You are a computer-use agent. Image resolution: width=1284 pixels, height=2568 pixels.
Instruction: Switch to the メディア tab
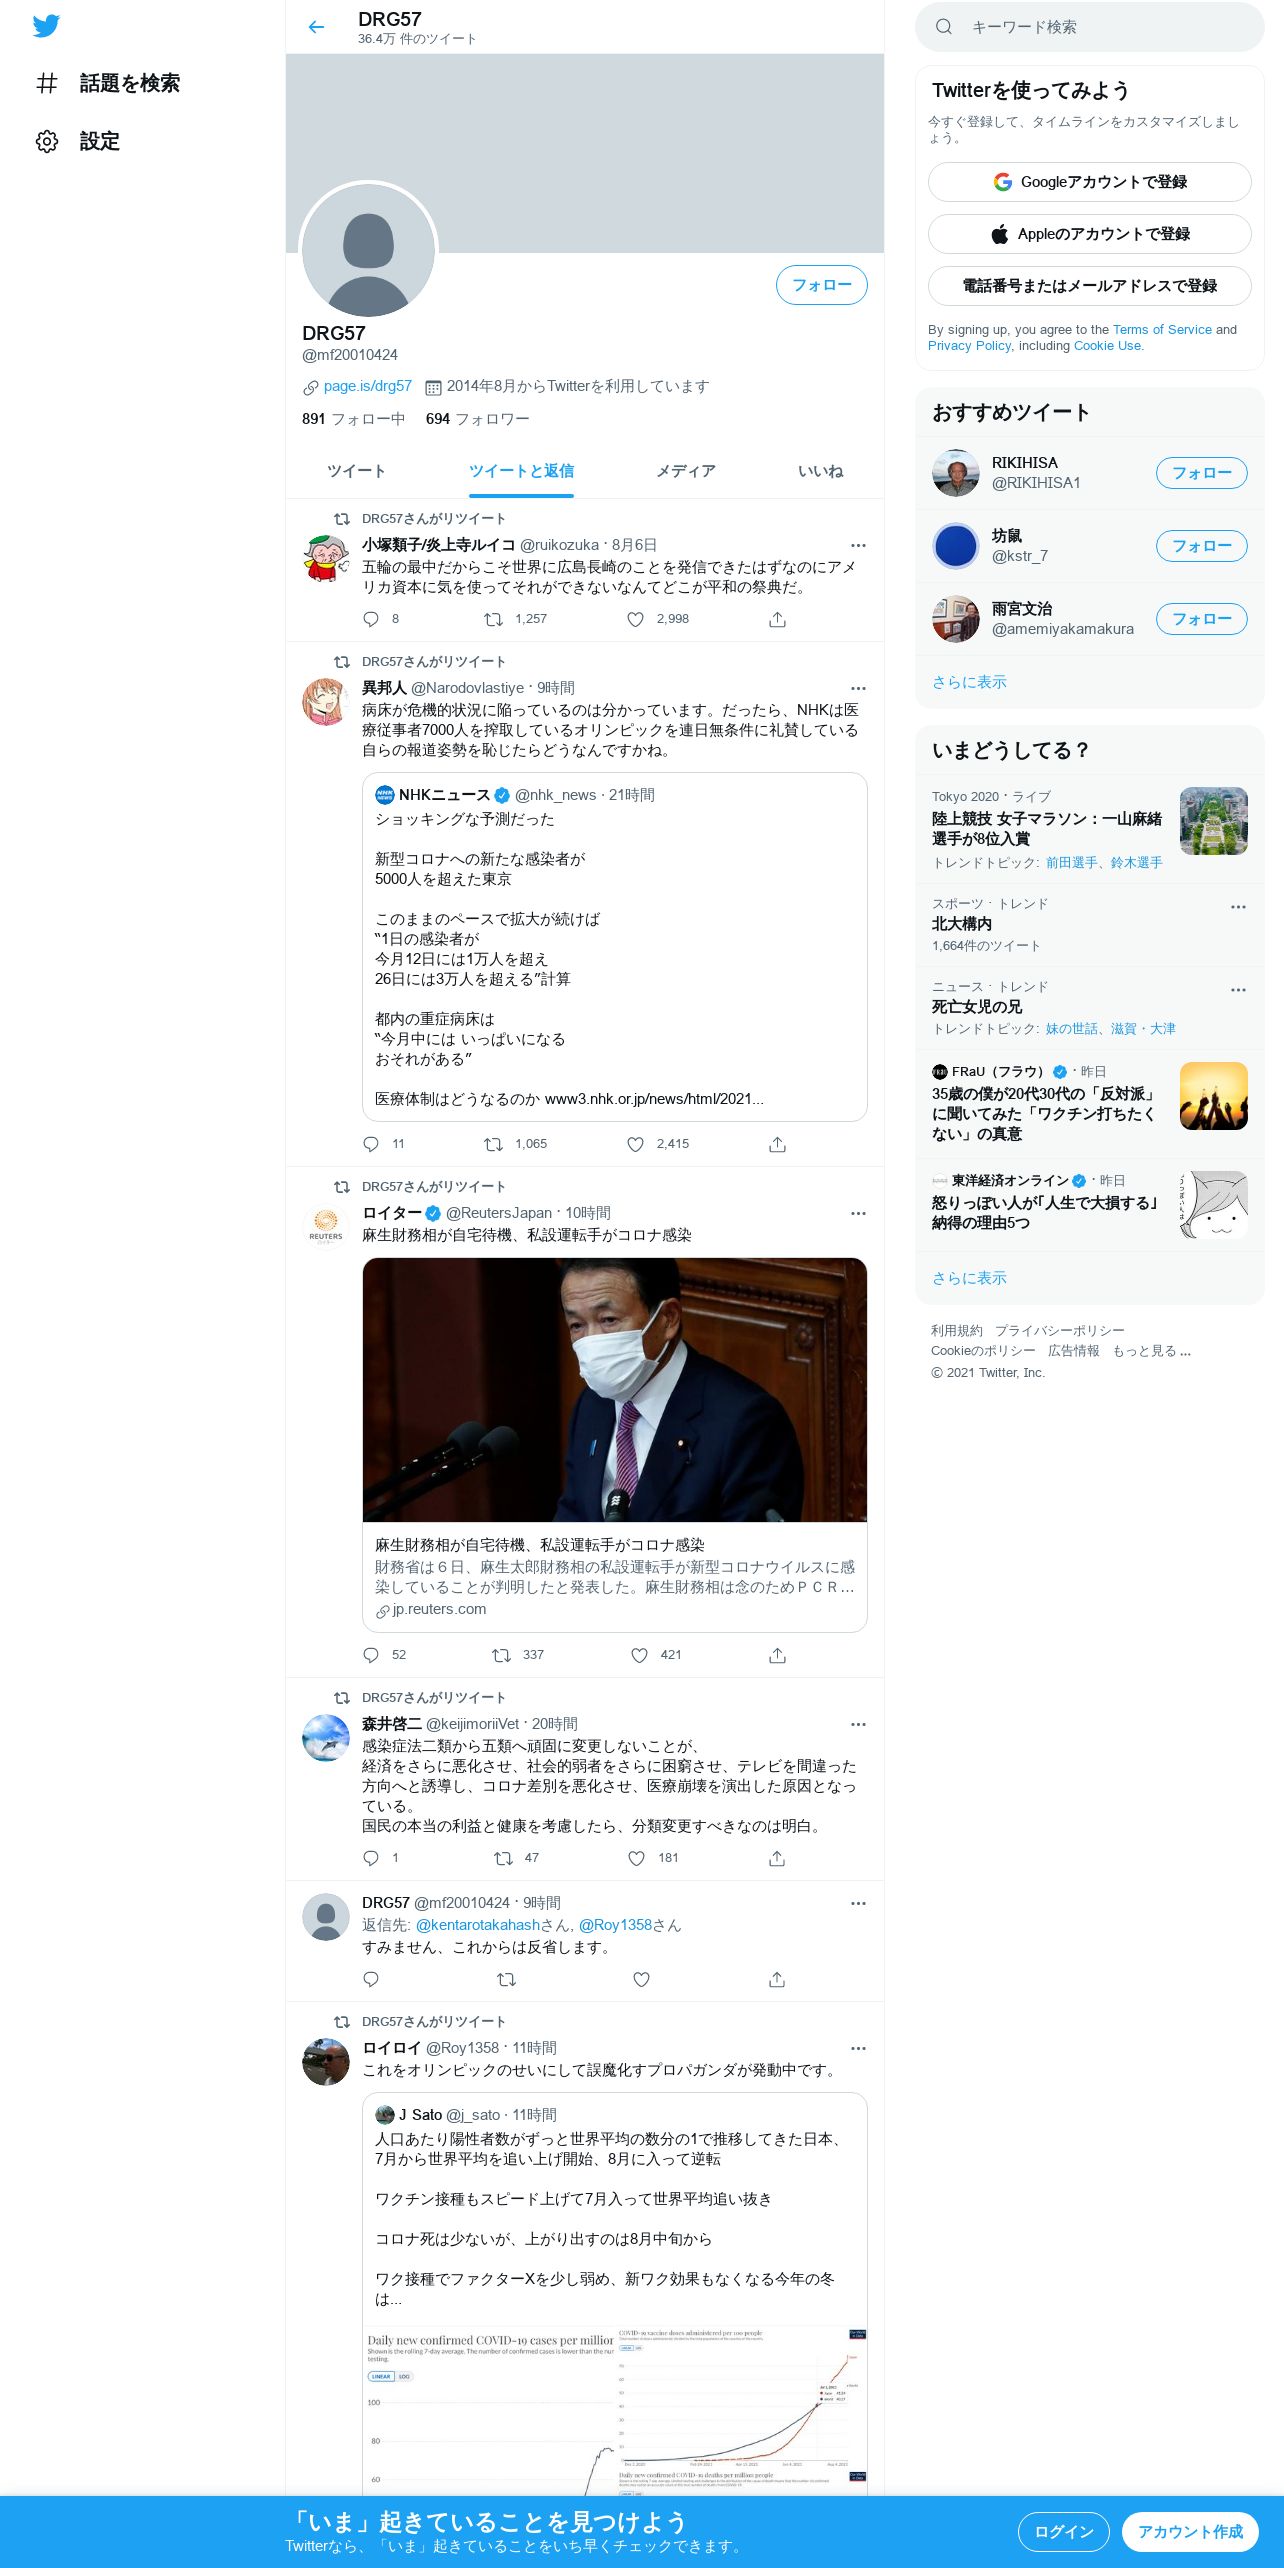pyautogui.click(x=685, y=471)
